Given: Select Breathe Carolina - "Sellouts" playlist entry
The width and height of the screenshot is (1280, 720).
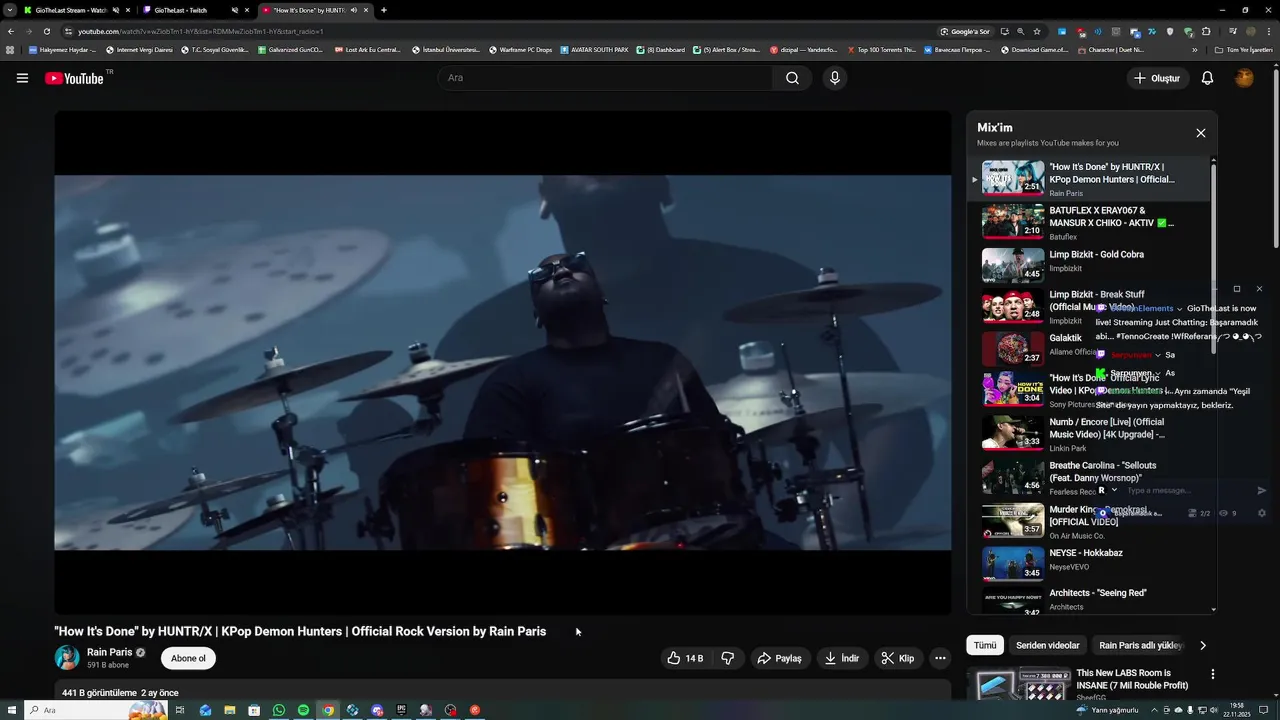Looking at the screenshot, I should (1090, 476).
